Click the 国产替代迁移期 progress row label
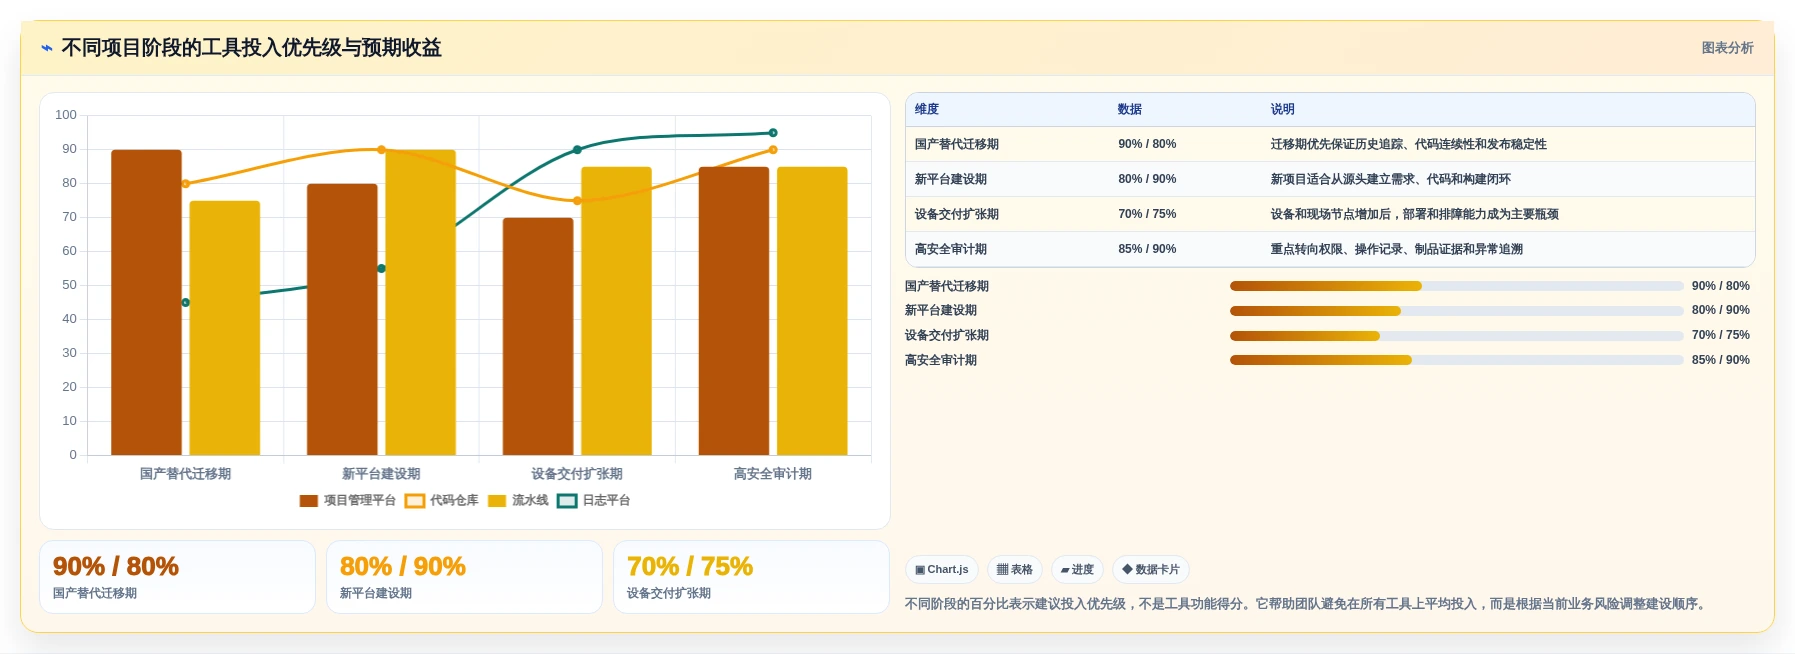The height and width of the screenshot is (654, 1795). coord(947,286)
